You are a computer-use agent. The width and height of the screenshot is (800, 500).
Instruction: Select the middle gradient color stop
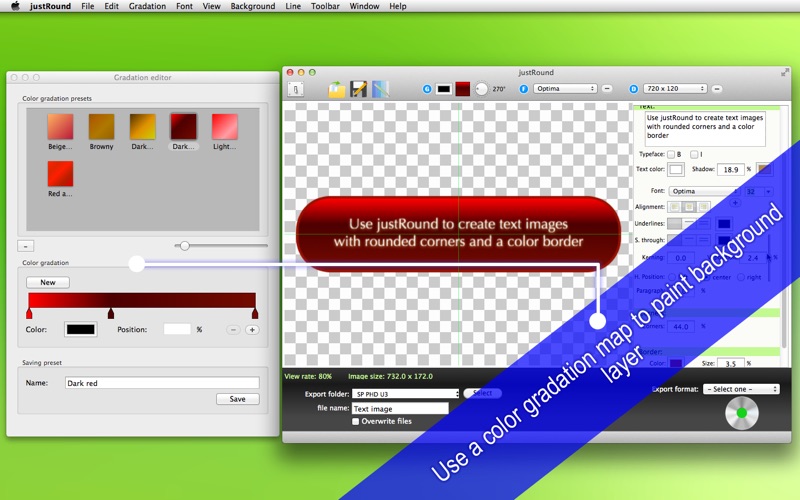pyautogui.click(x=111, y=313)
